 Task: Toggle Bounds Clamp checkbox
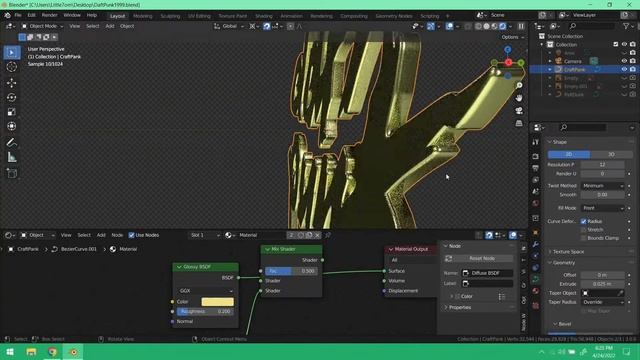584,238
